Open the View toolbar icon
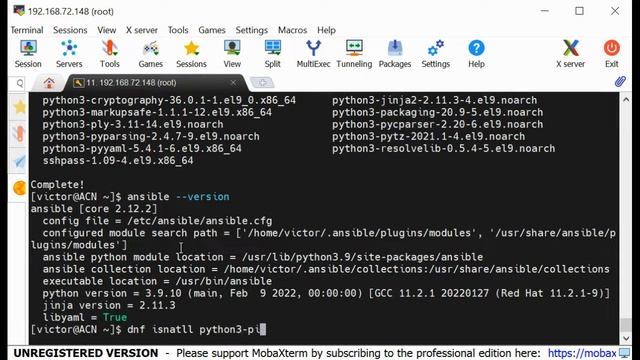This screenshot has height=360, width=640. click(232, 54)
